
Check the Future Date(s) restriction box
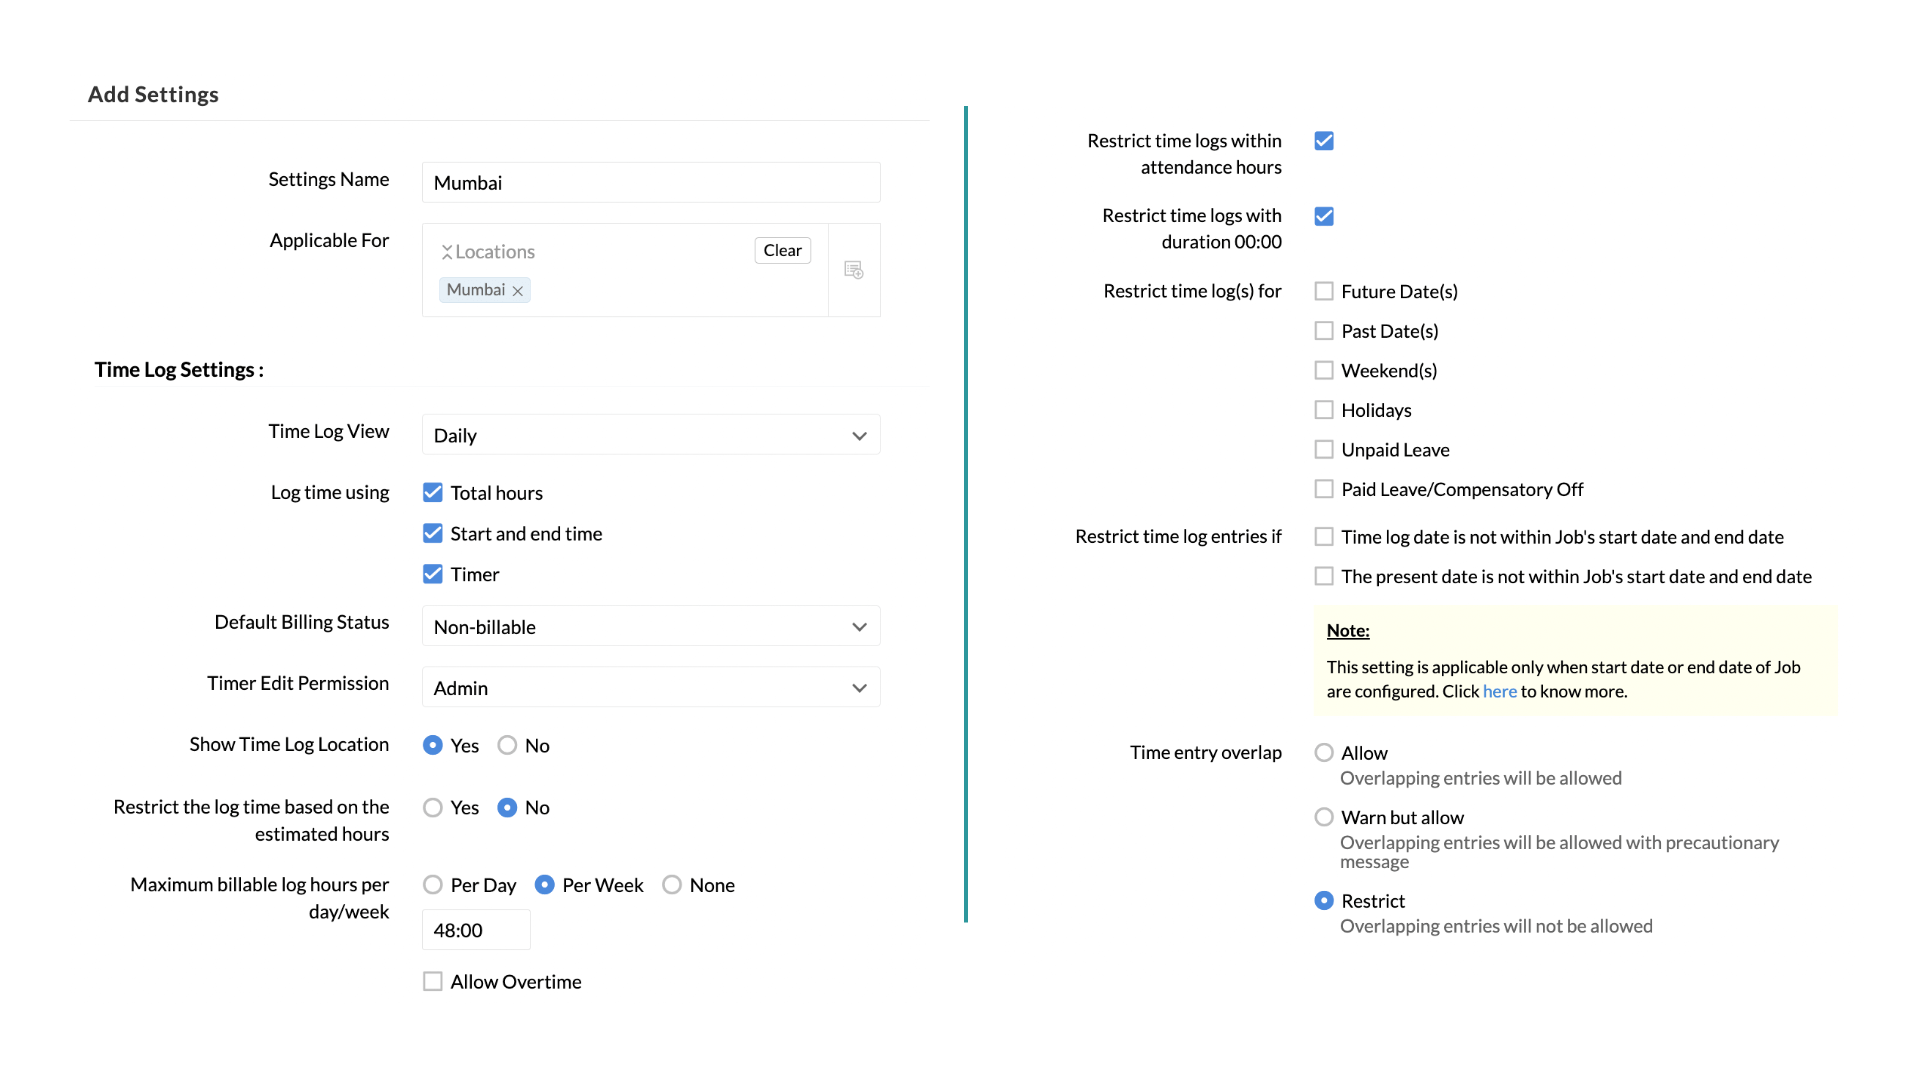pos(1324,291)
